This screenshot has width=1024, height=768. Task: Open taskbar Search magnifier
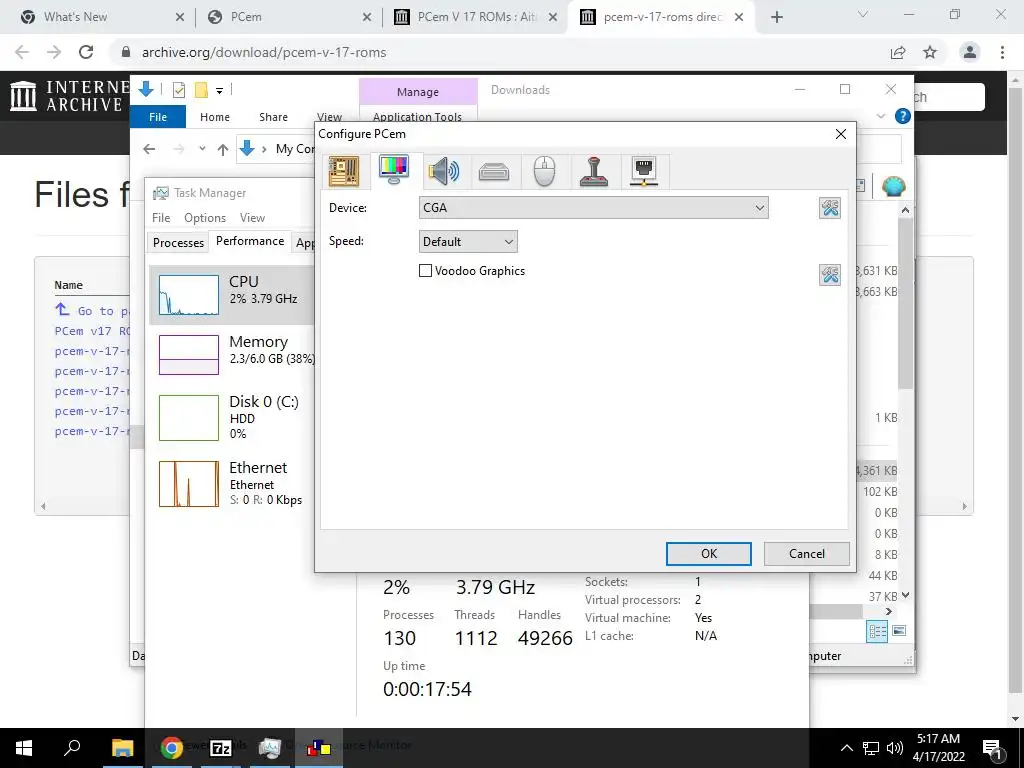pos(72,748)
